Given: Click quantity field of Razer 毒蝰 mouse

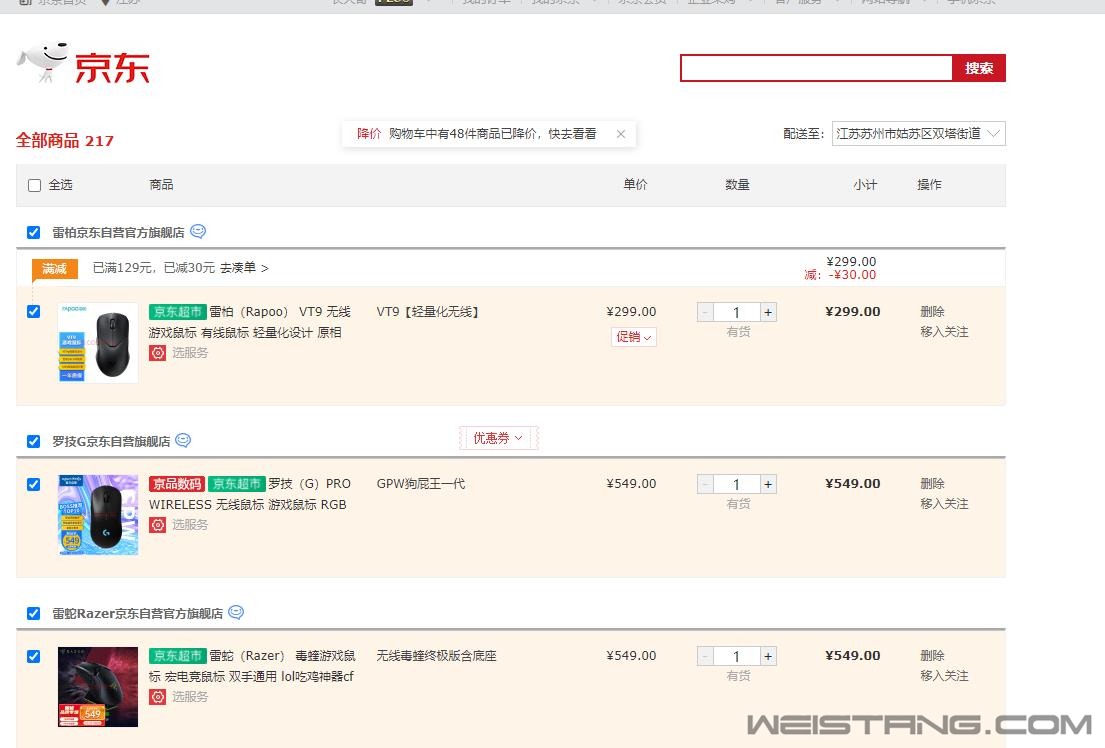Looking at the screenshot, I should (x=736, y=656).
